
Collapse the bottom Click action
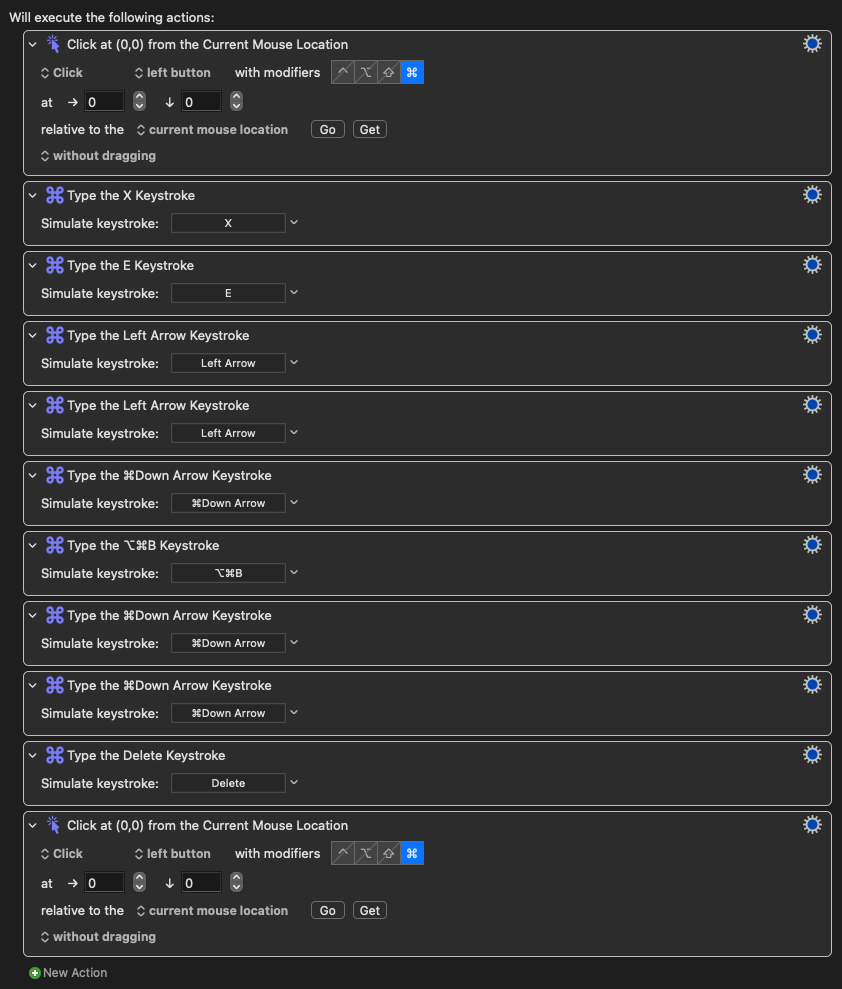(33, 826)
